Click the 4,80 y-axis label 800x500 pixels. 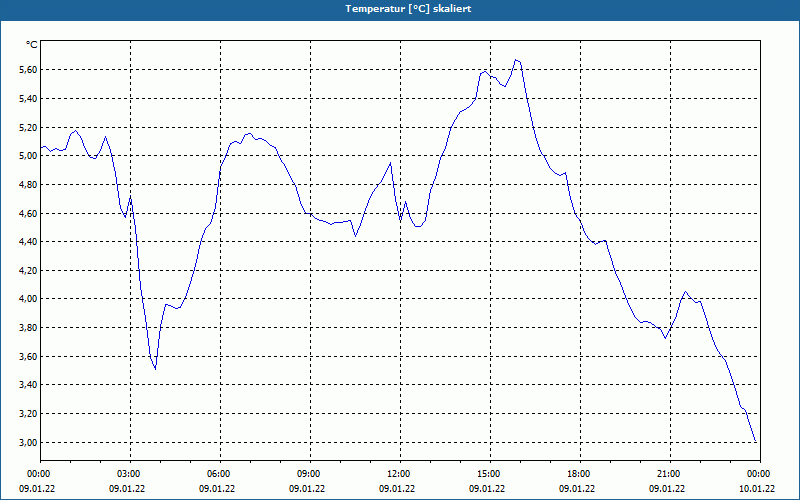(x=28, y=184)
